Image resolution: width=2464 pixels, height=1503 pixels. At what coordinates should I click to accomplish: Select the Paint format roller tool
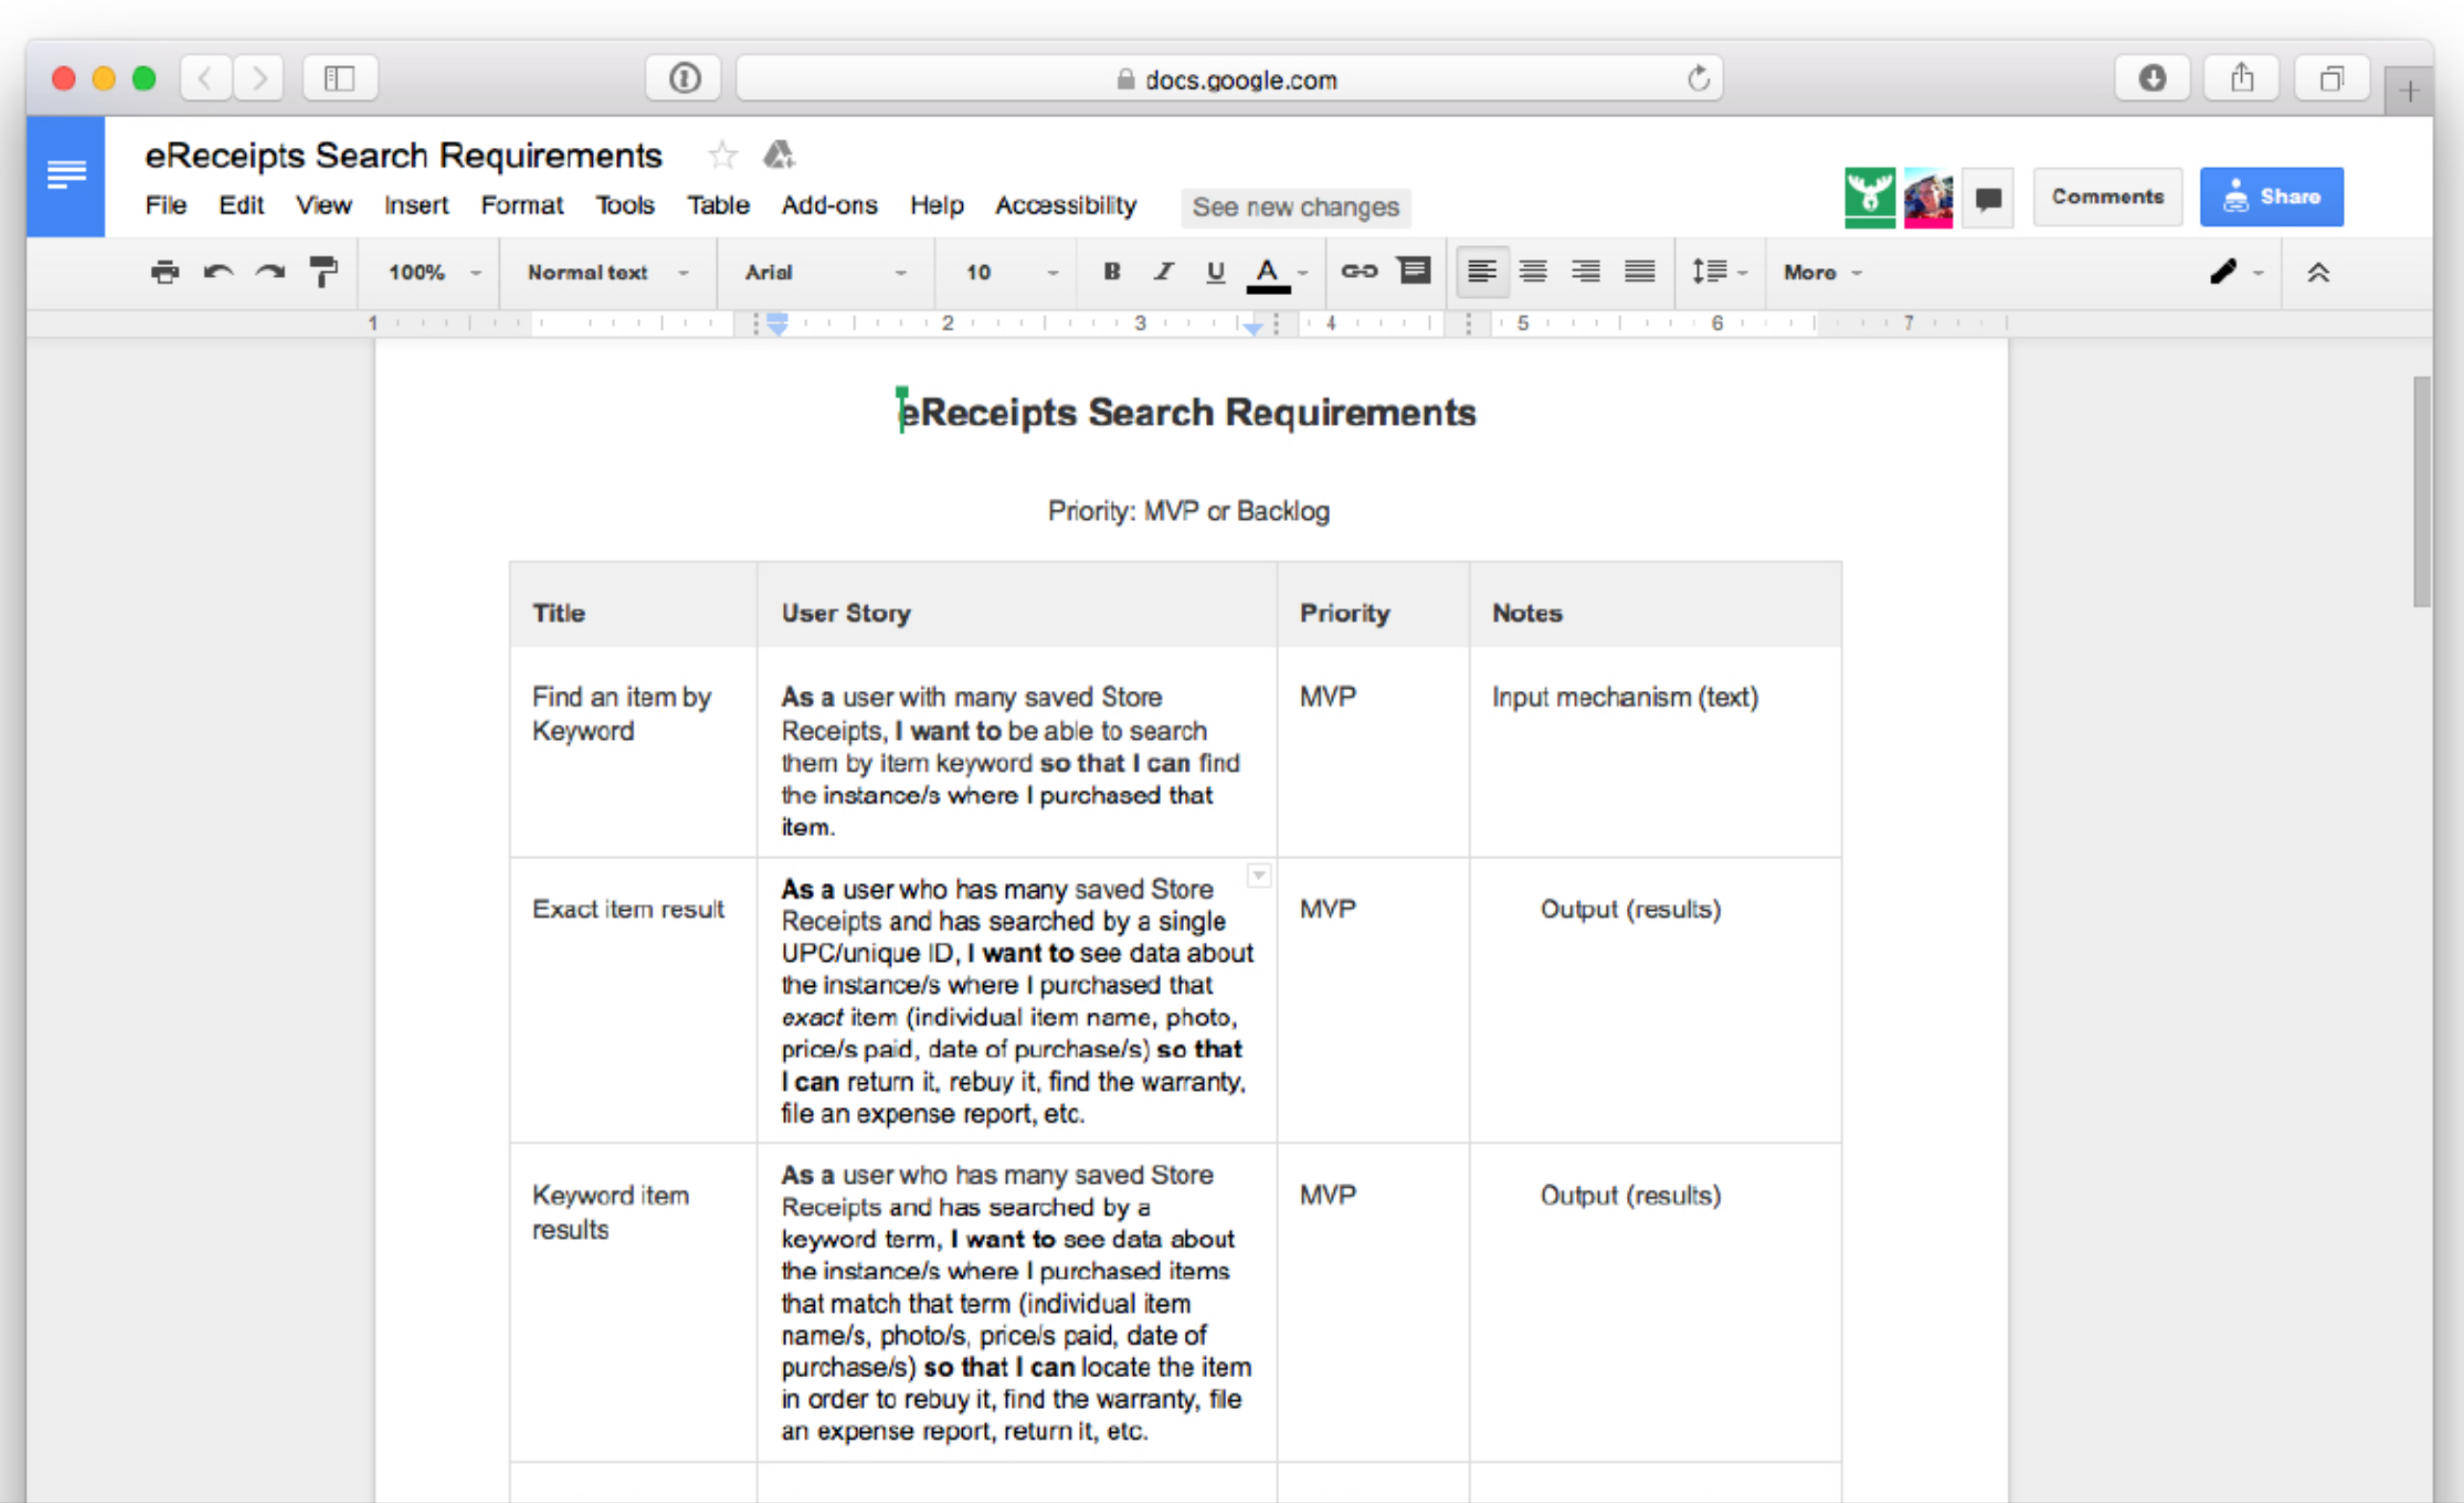[x=323, y=272]
